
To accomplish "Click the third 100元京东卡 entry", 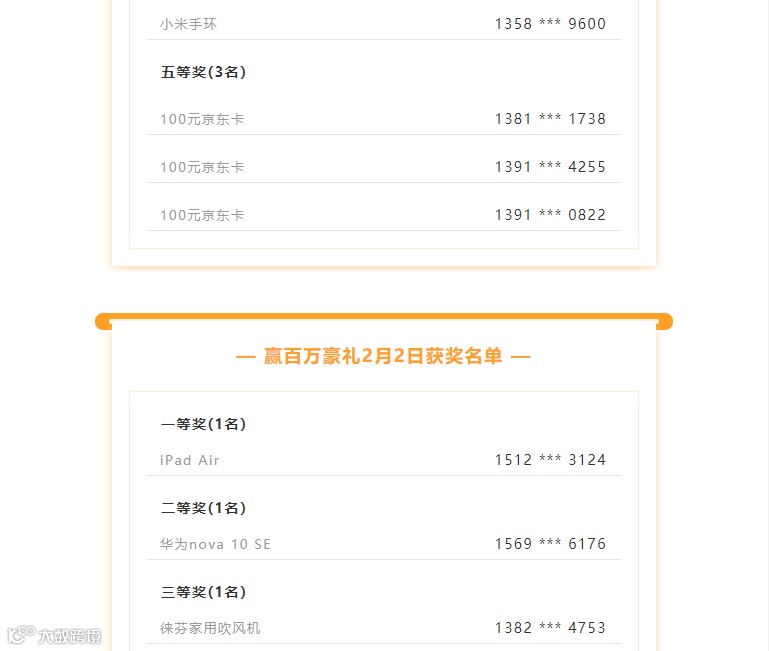I will click(202, 215).
